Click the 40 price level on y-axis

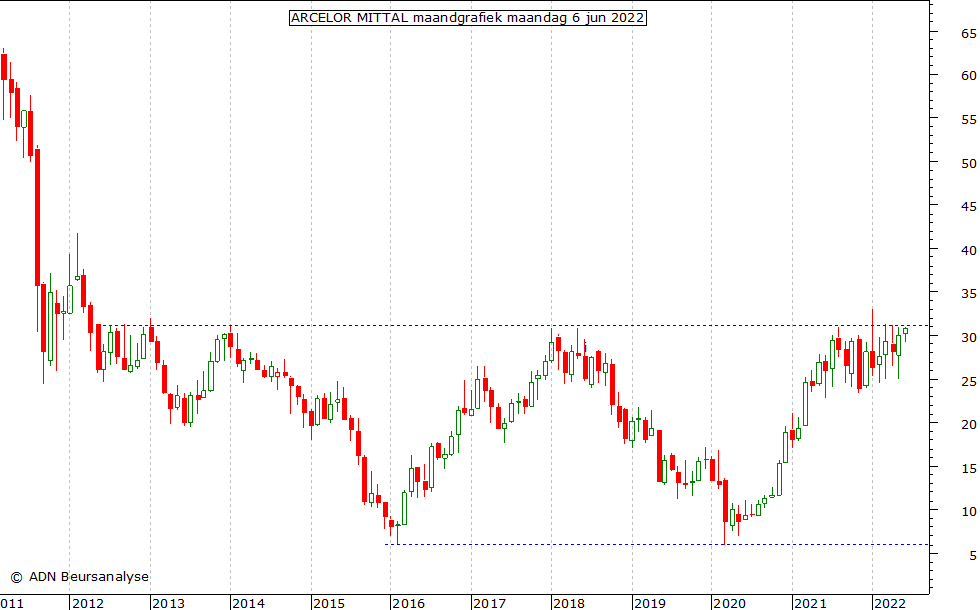(969, 251)
